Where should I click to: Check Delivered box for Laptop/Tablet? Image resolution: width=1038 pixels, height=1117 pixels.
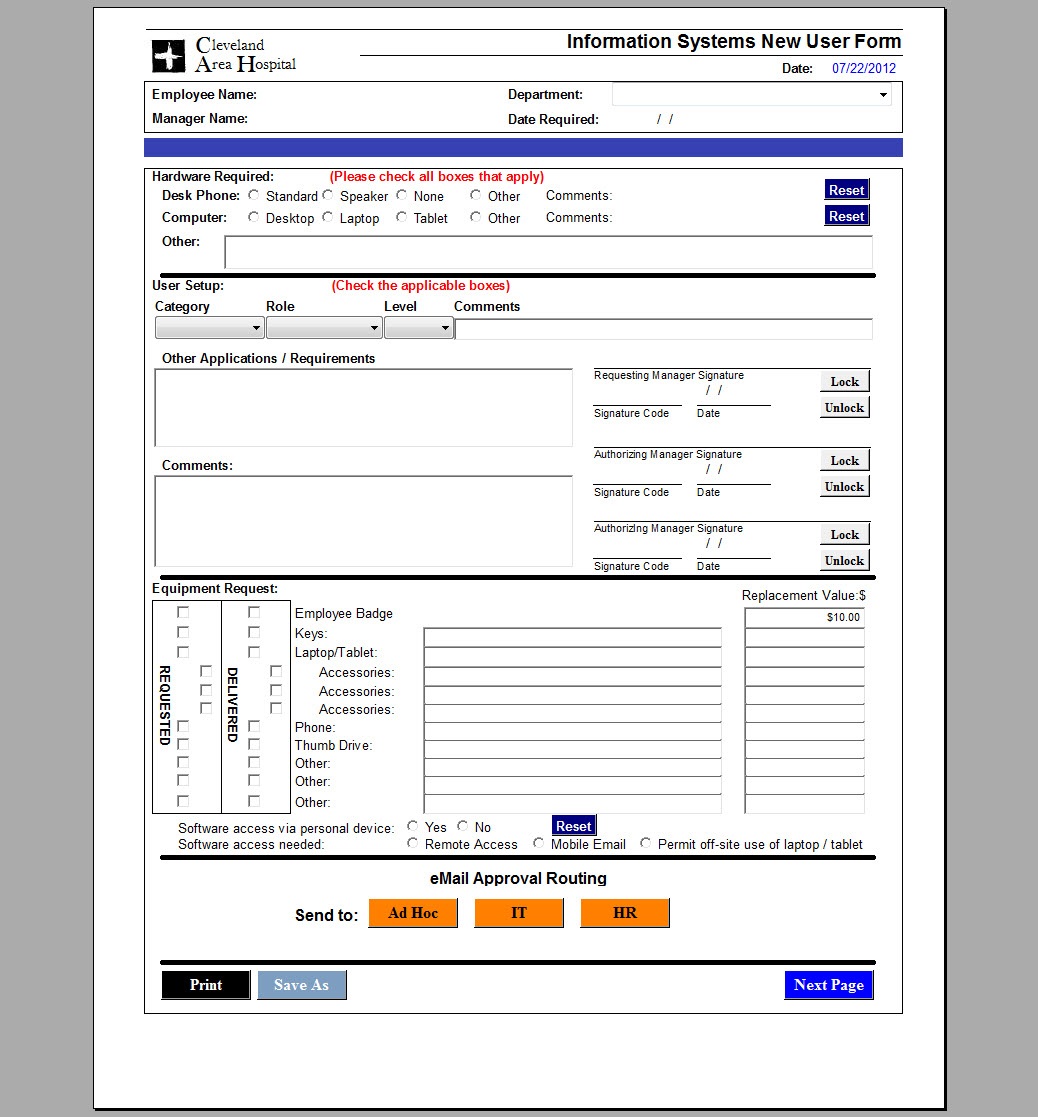tap(254, 652)
